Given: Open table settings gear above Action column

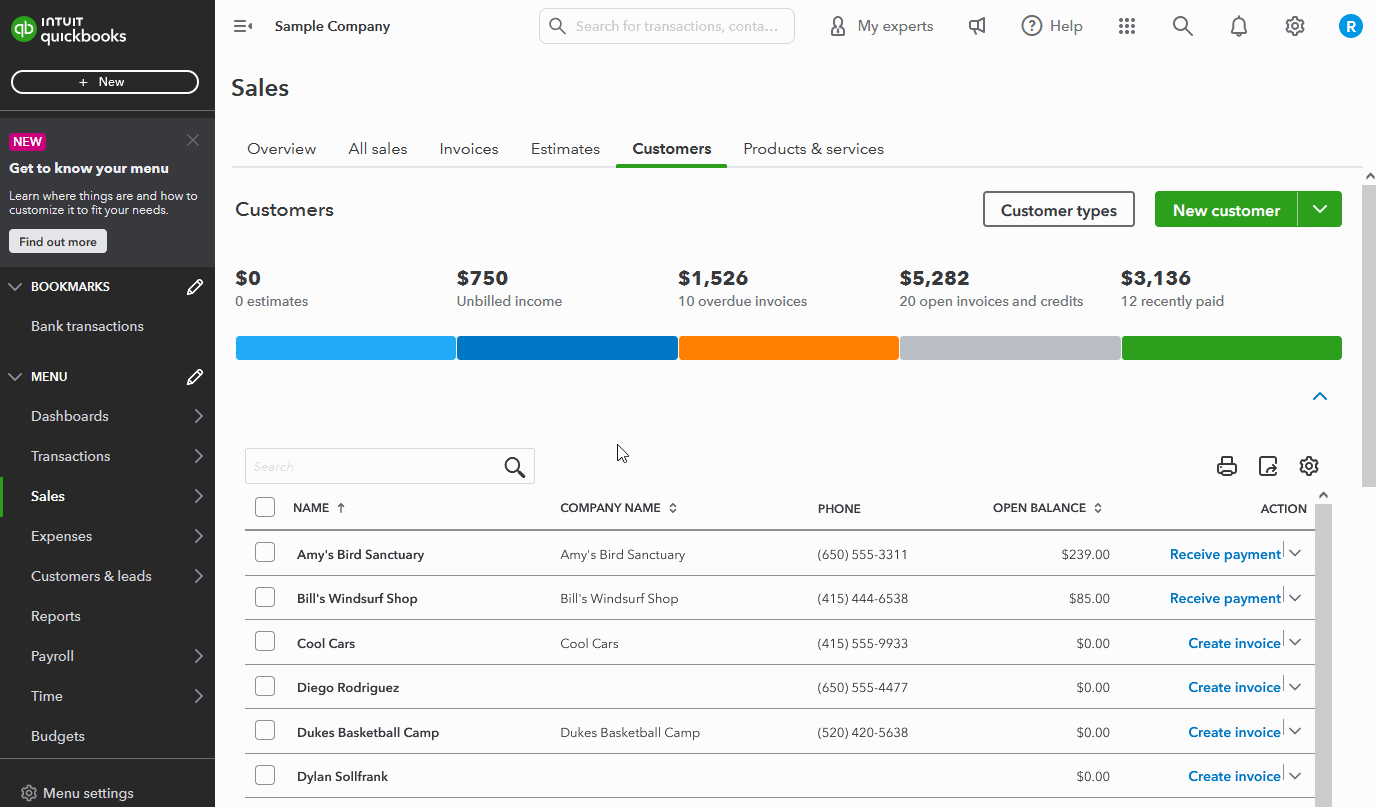Looking at the screenshot, I should [x=1309, y=466].
